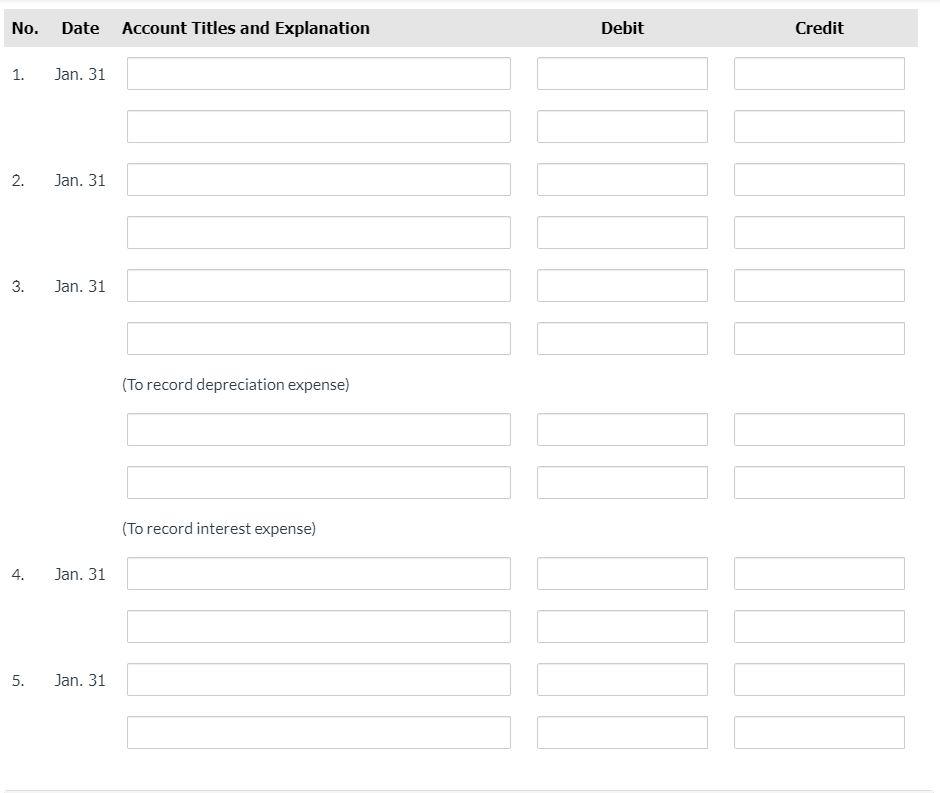940x793 pixels.
Task: Click debit field directly below depreciation note
Action: click(622, 430)
